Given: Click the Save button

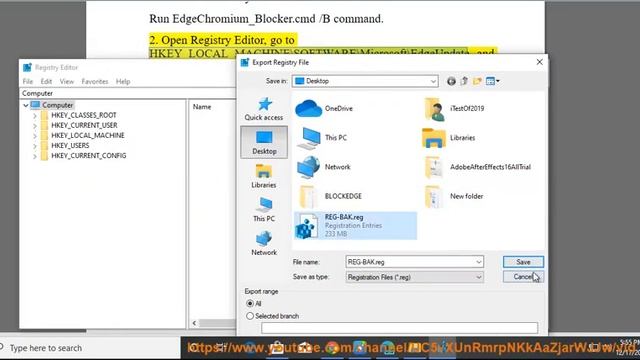Looking at the screenshot, I should 523,262.
